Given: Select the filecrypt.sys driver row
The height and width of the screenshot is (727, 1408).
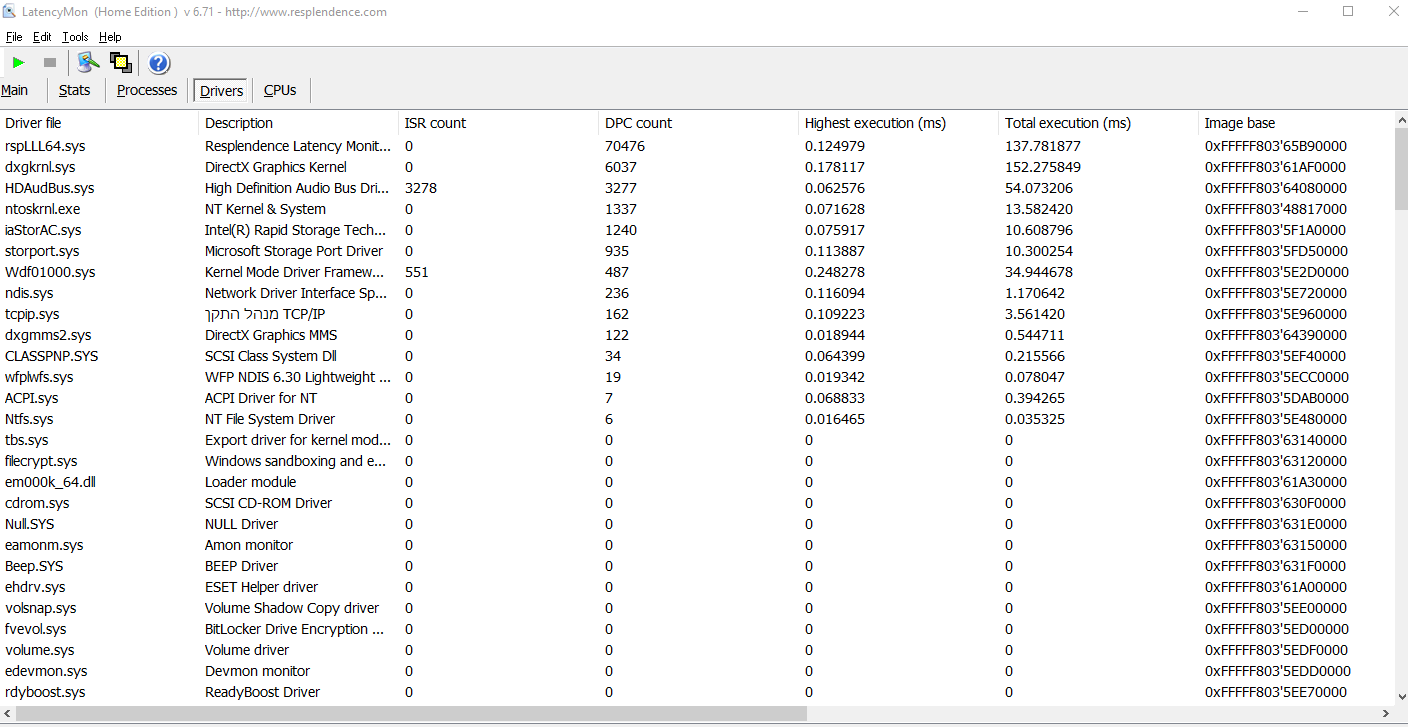Looking at the screenshot, I should click(696, 461).
